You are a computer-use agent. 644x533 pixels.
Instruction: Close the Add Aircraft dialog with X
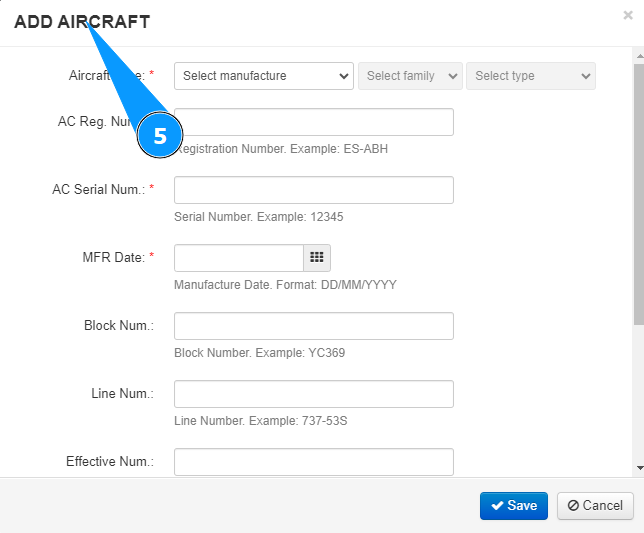coord(627,15)
